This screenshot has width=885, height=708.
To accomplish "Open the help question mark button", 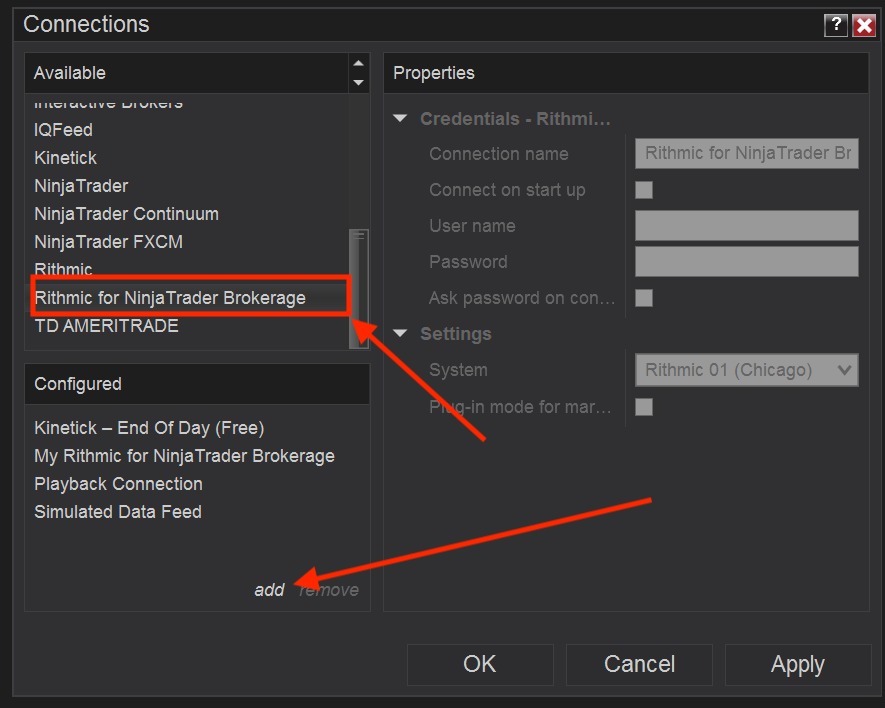I will (836, 25).
